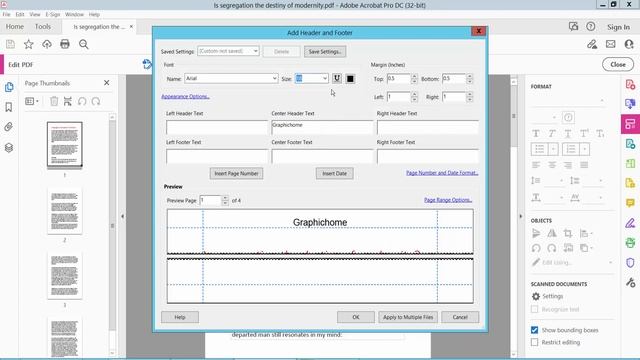The height and width of the screenshot is (360, 640).
Task: Open the Edit PDF tool in the right rail
Action: pyautogui.click(x=630, y=124)
